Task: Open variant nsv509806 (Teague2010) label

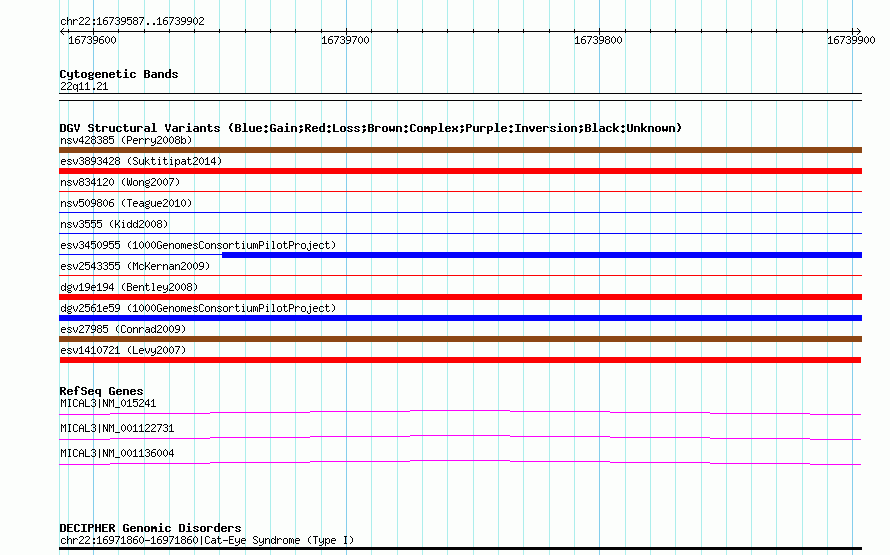Action: coord(126,203)
